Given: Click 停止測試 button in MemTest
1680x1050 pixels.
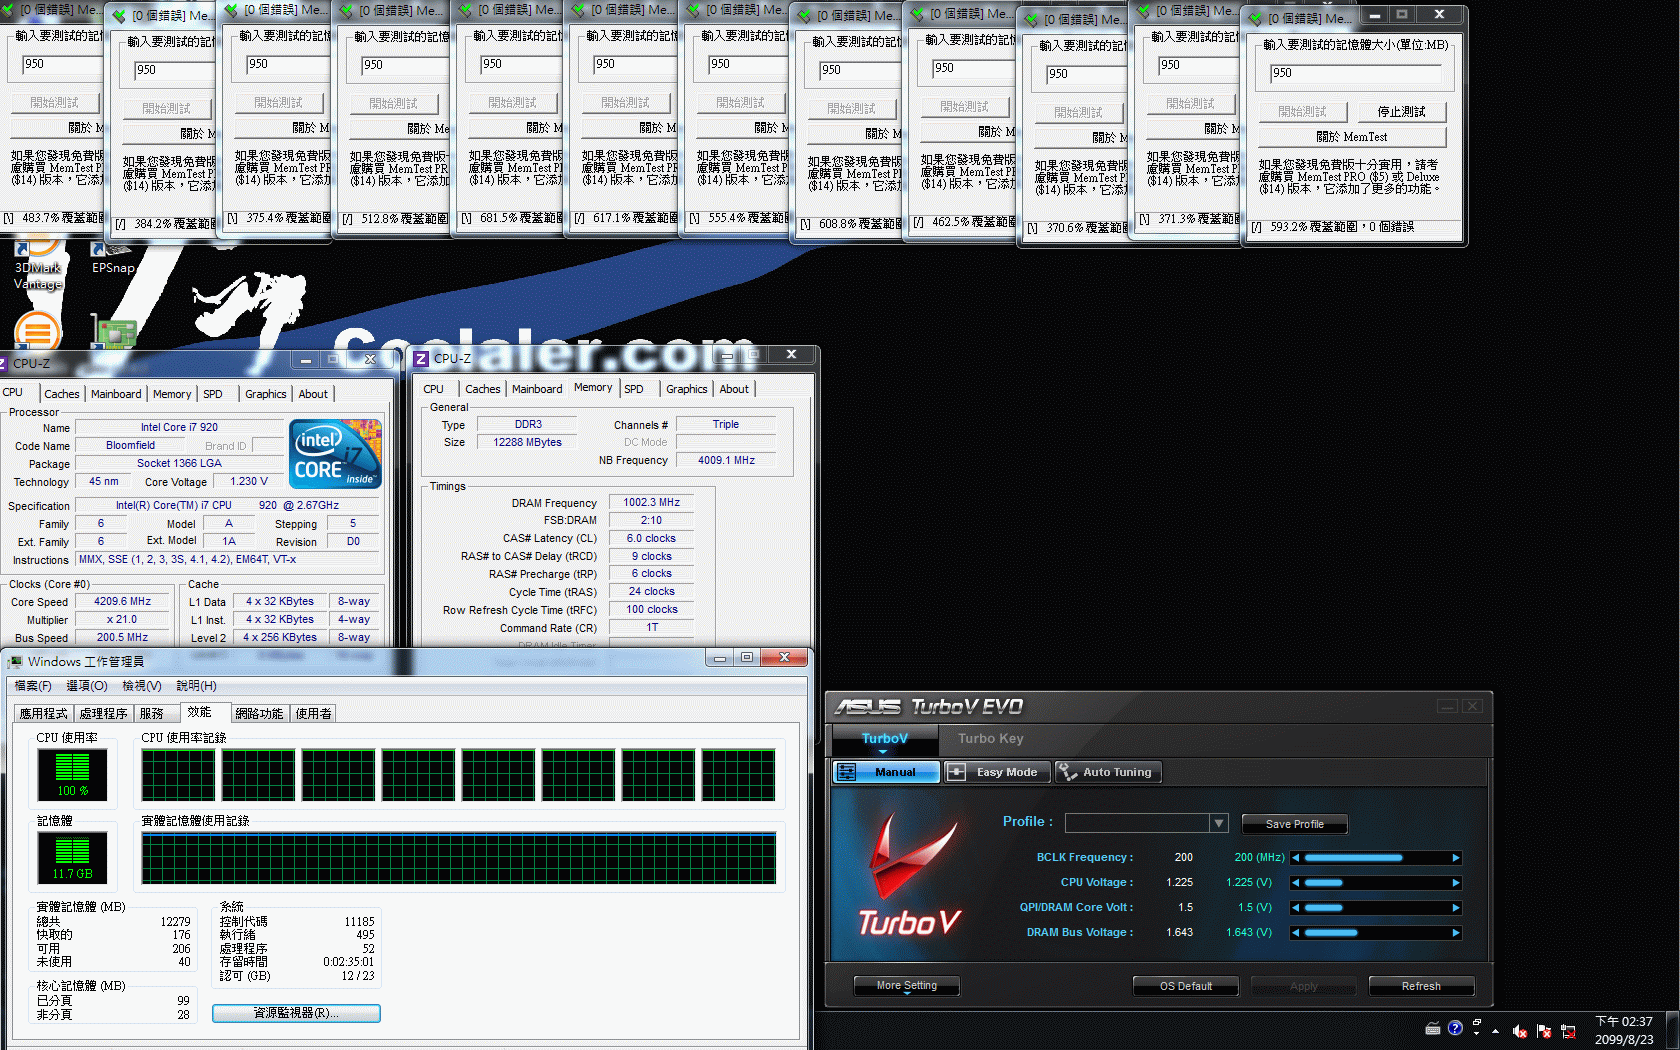Looking at the screenshot, I should pyautogui.click(x=1401, y=112).
